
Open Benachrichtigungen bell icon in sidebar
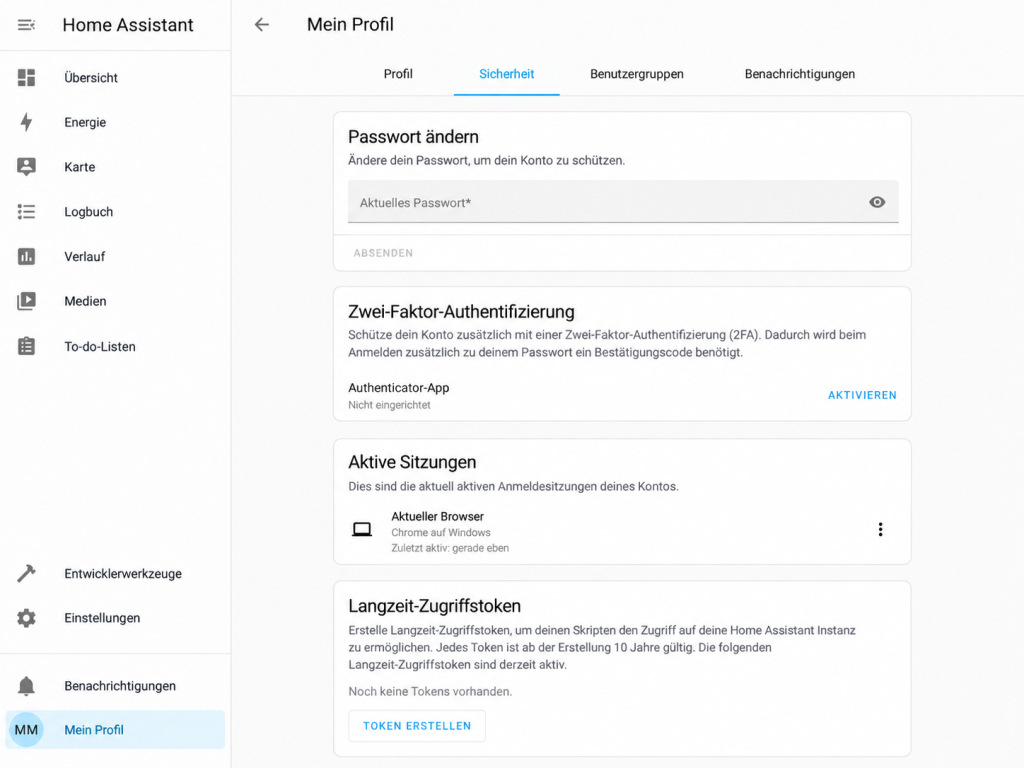26,686
